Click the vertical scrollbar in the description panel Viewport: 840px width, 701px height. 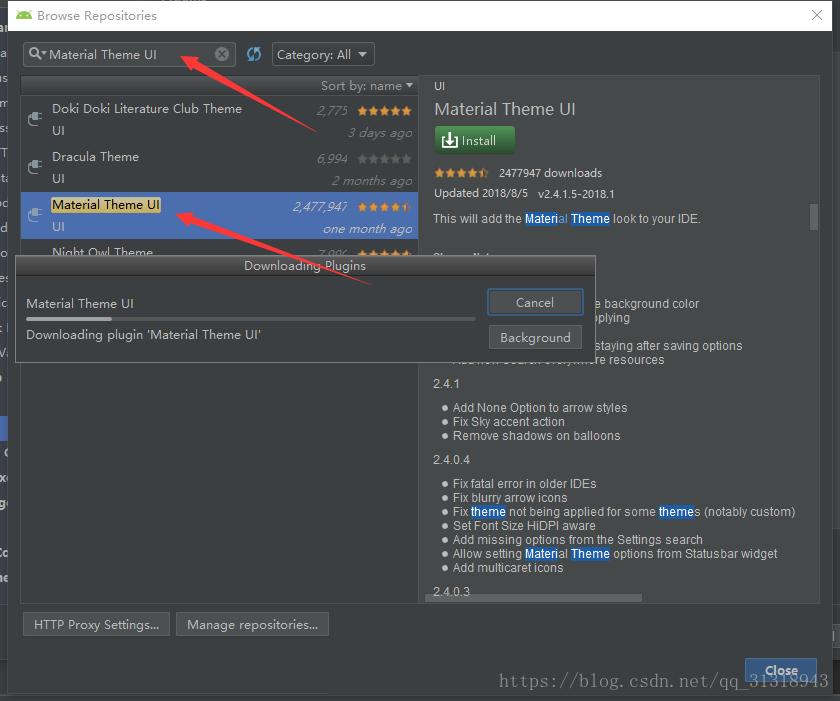pos(814,217)
